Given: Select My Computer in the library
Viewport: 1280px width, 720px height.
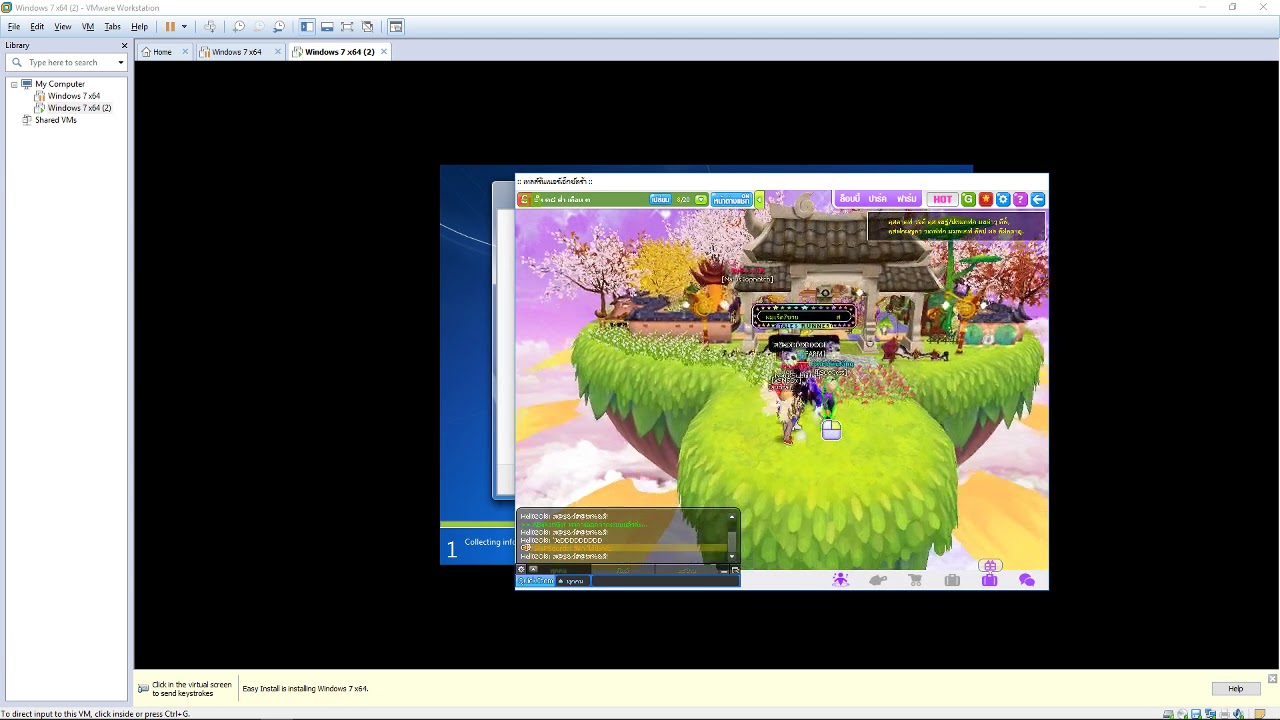Looking at the screenshot, I should 59,84.
